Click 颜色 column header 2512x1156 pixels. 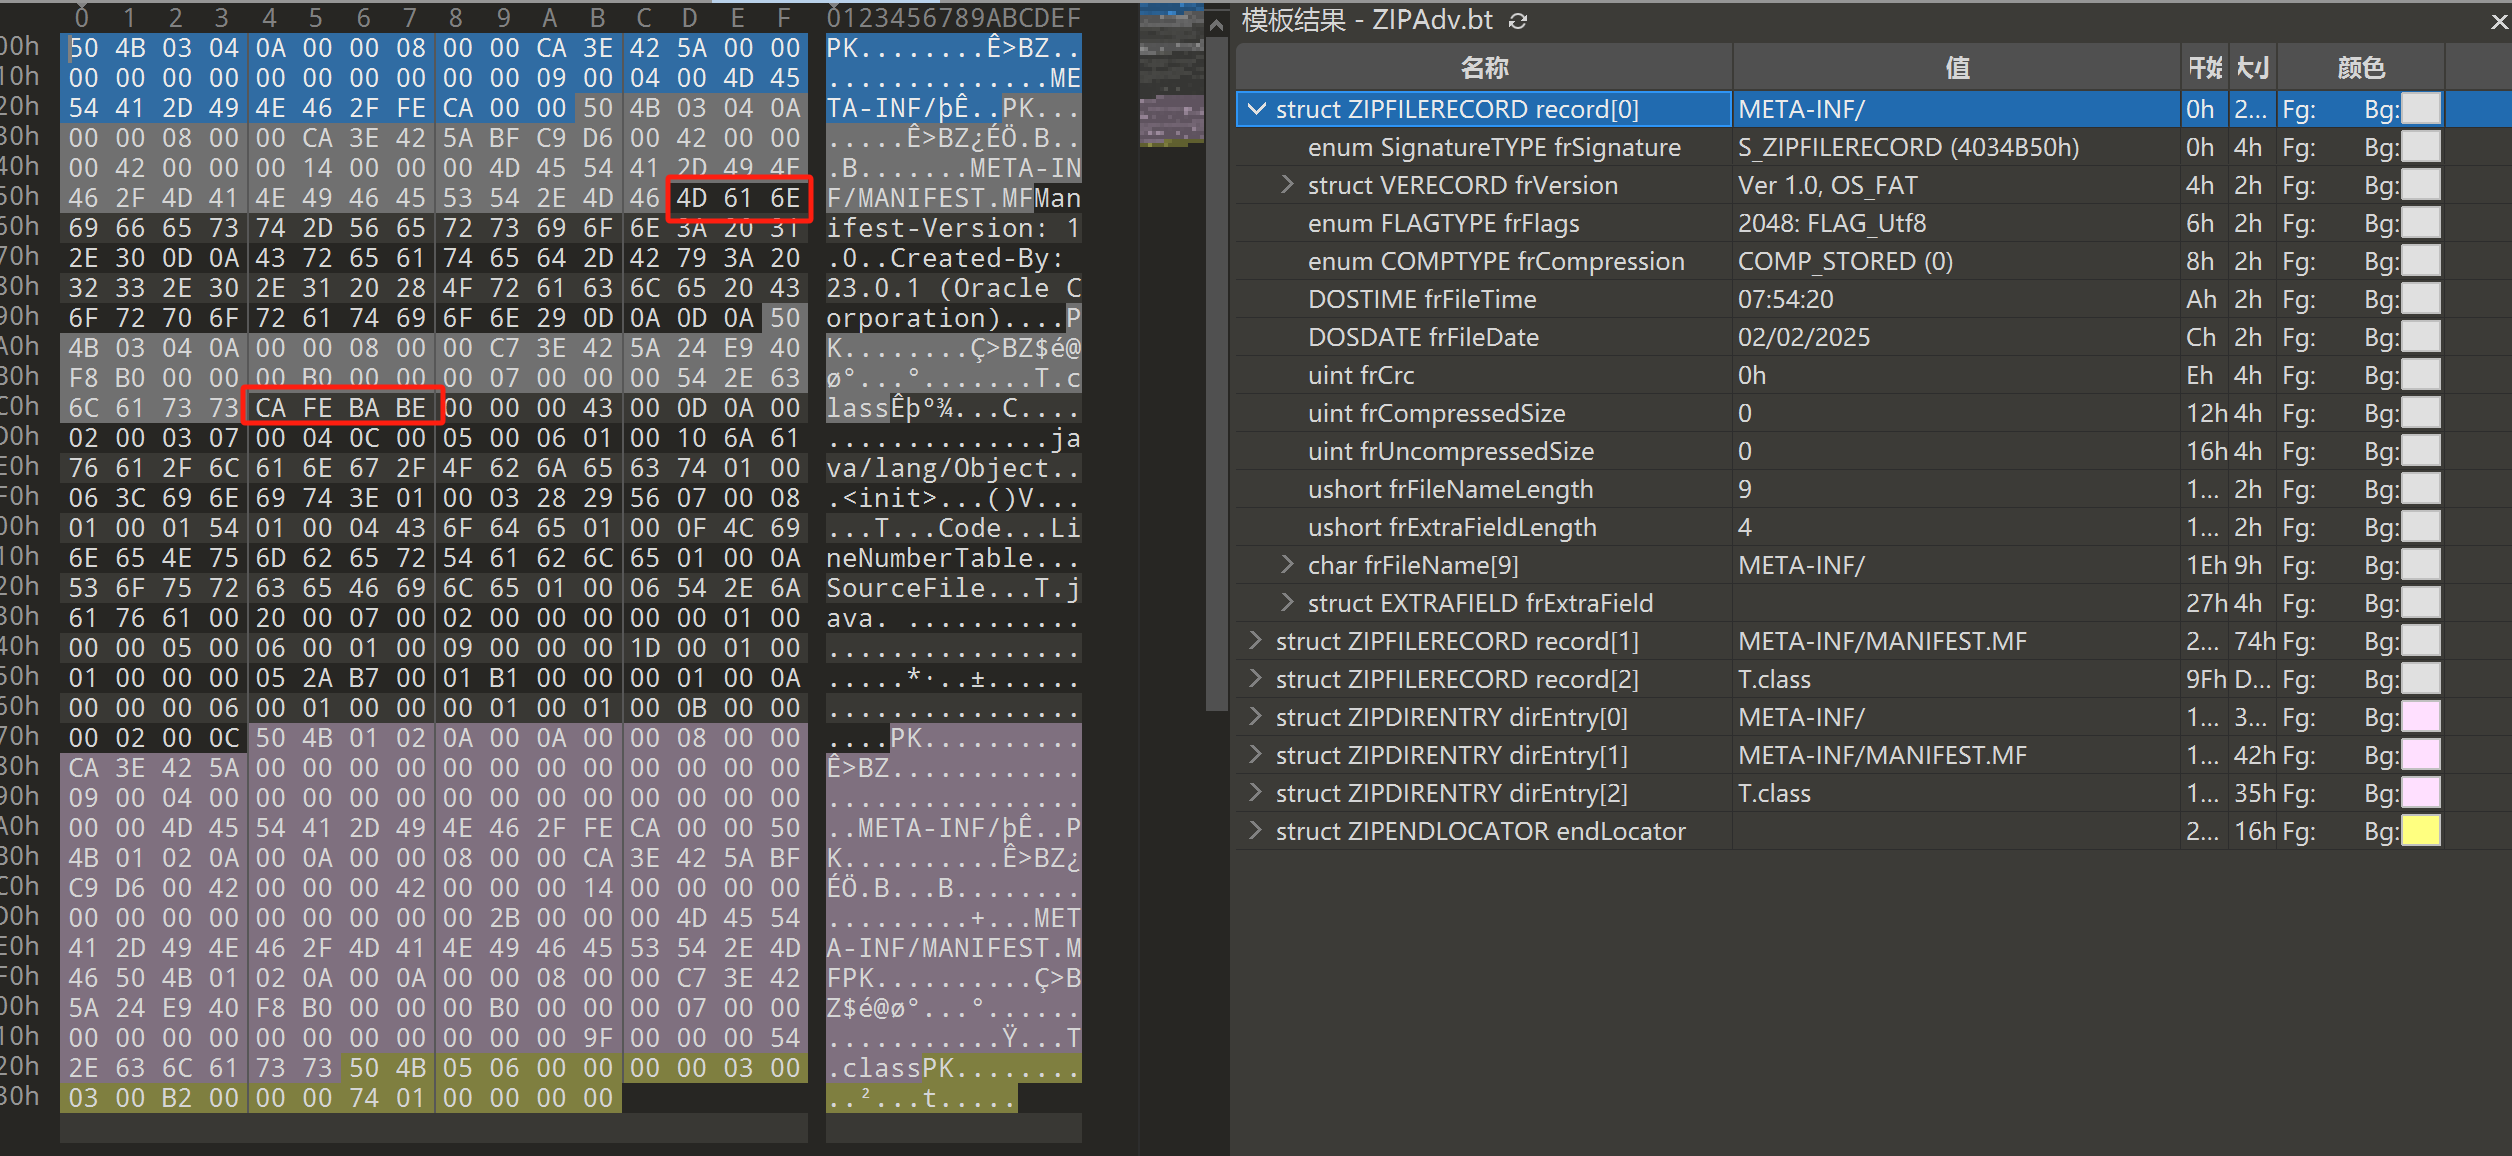point(2360,68)
